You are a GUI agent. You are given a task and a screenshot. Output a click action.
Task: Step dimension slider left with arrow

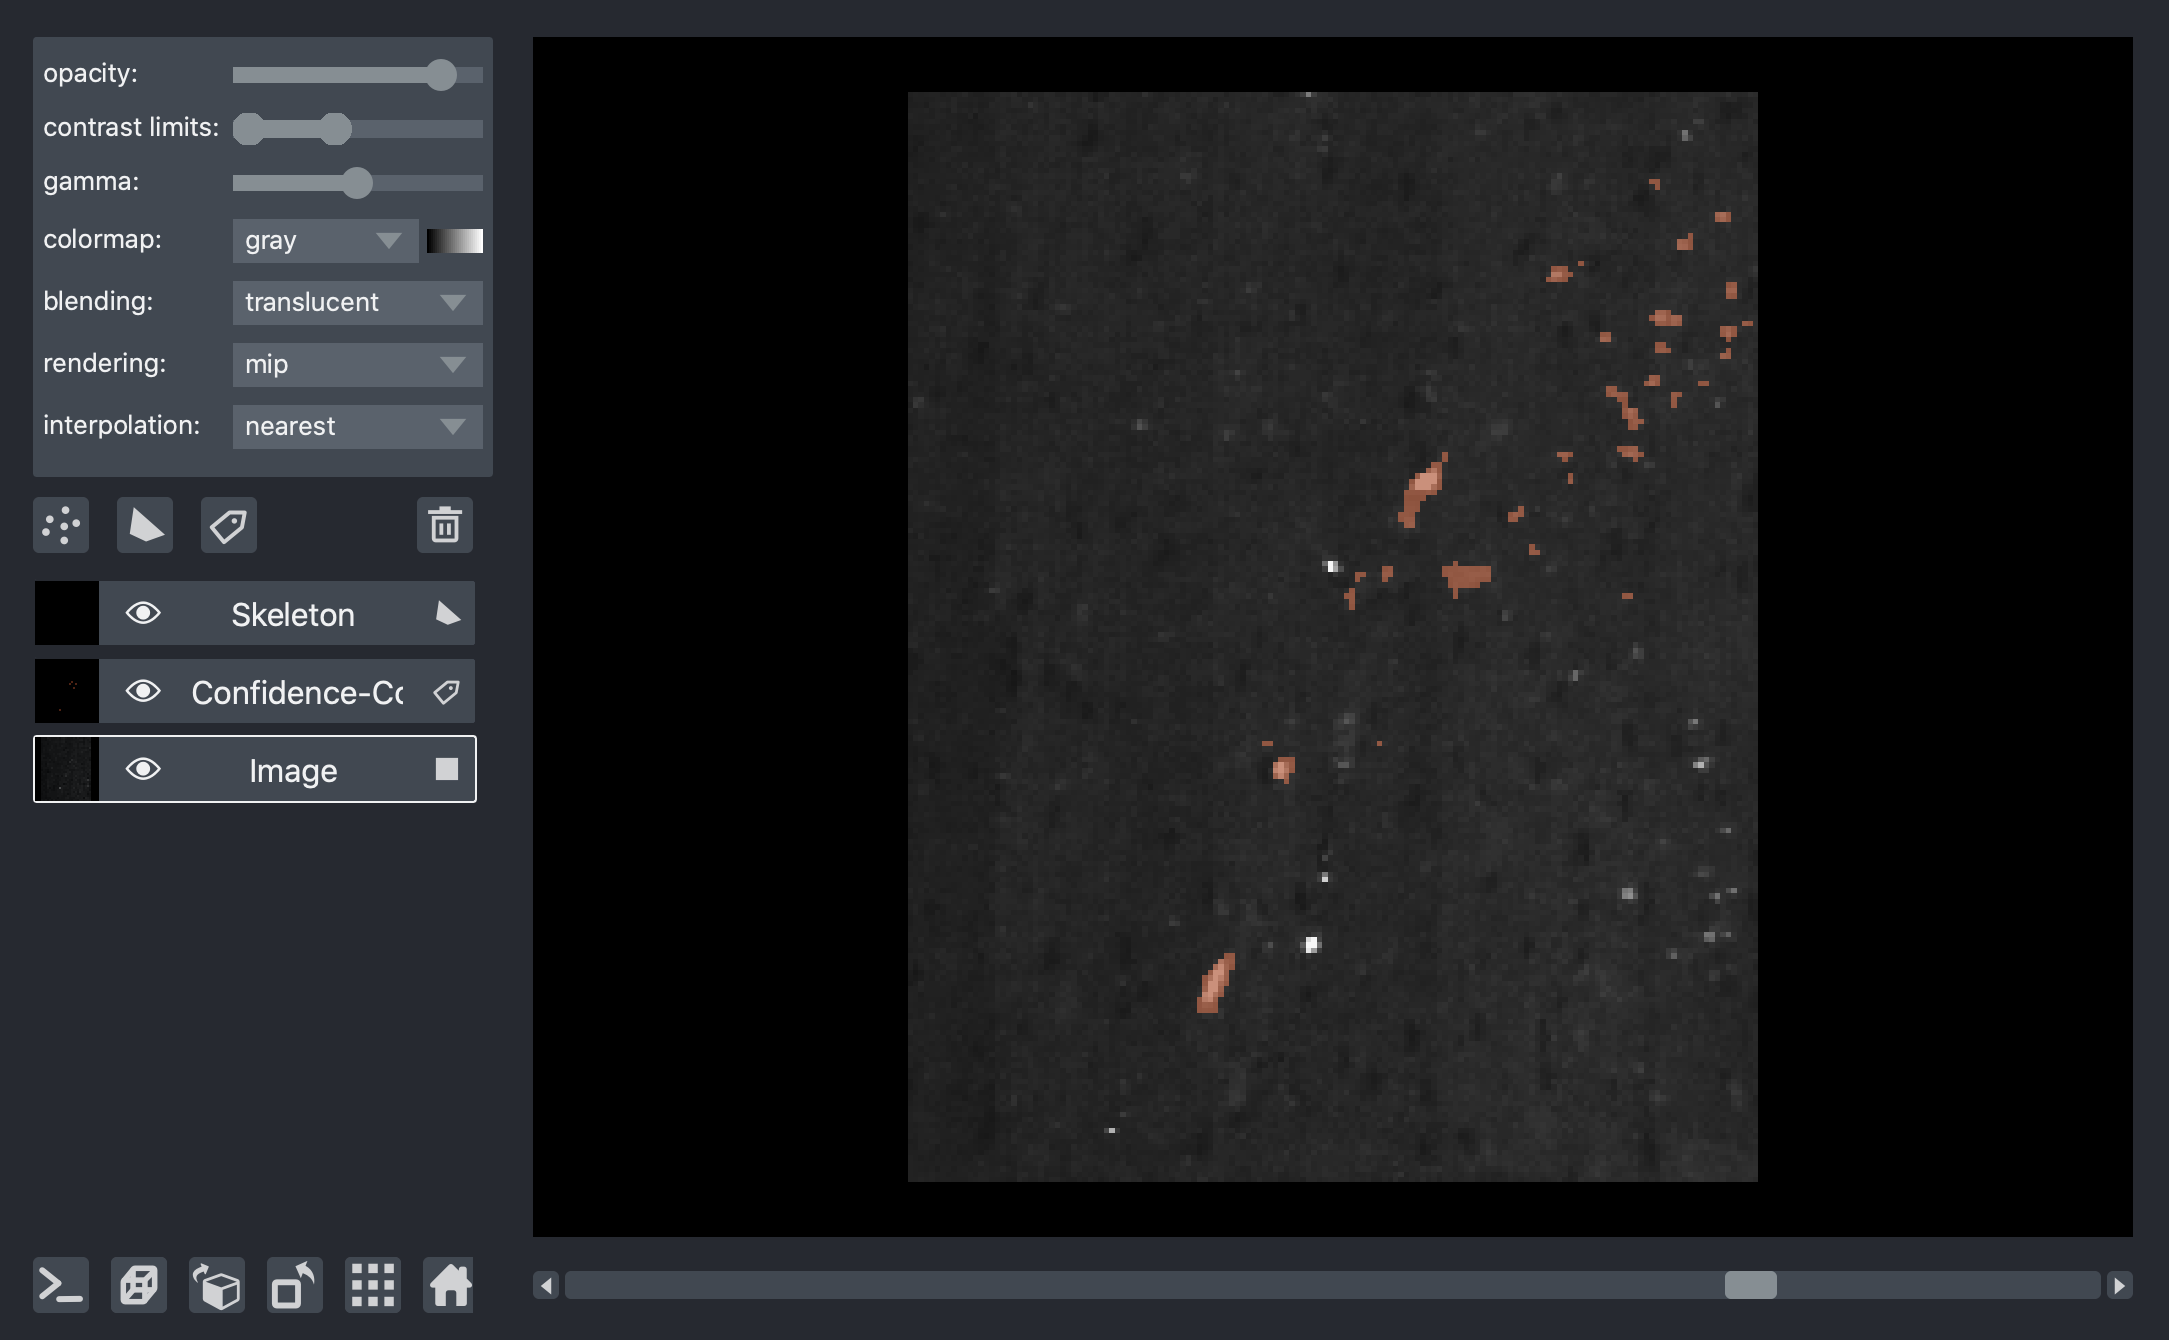click(546, 1285)
